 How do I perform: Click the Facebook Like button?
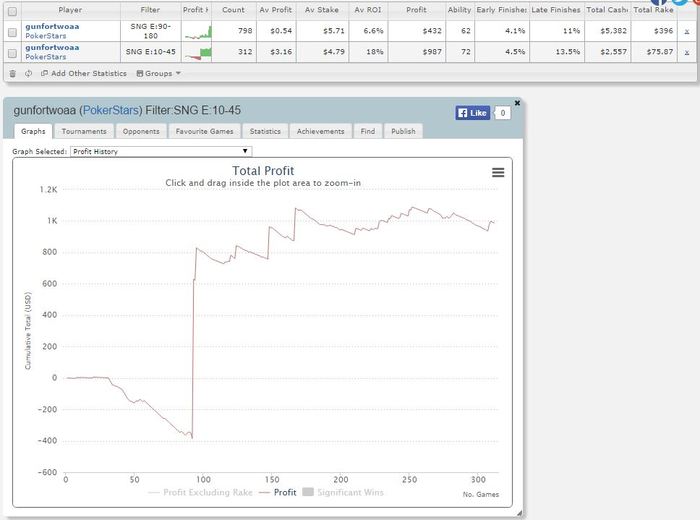tap(472, 113)
